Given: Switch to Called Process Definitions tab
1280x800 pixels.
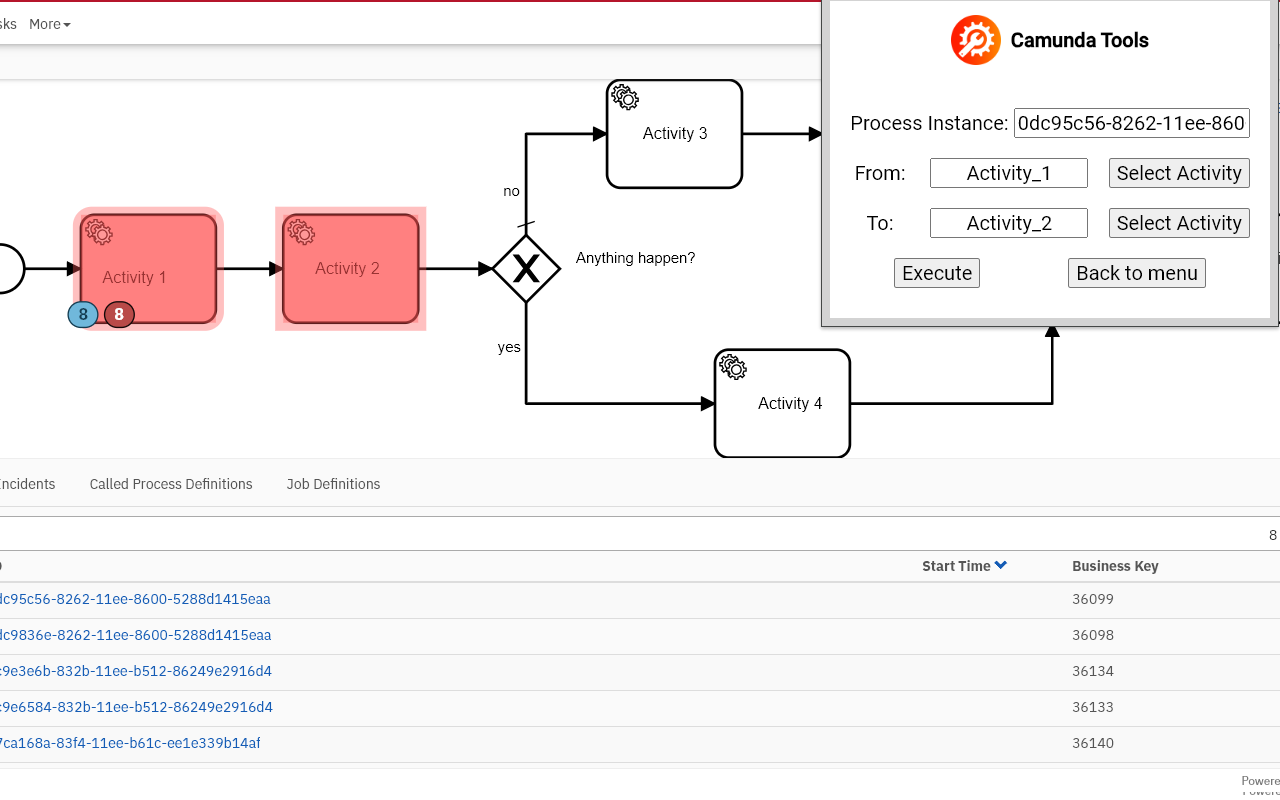Looking at the screenshot, I should click(x=171, y=484).
